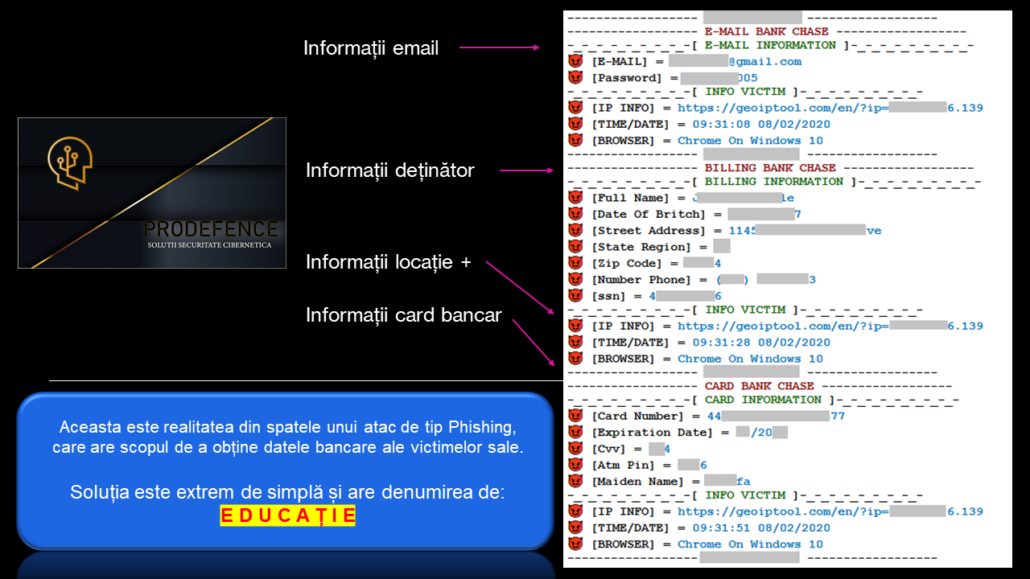Viewport: 1030px width, 579px height.
Task: Select the 'CARD BANK CHASE' heading
Action: tap(759, 386)
